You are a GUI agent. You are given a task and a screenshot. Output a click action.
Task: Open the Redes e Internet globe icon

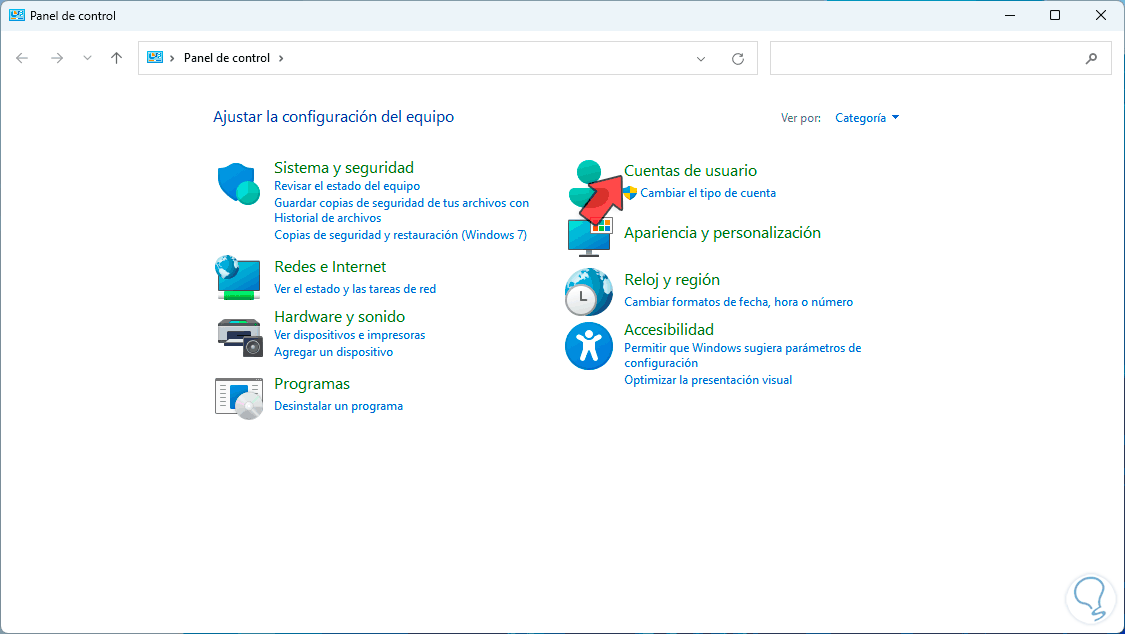pos(238,277)
